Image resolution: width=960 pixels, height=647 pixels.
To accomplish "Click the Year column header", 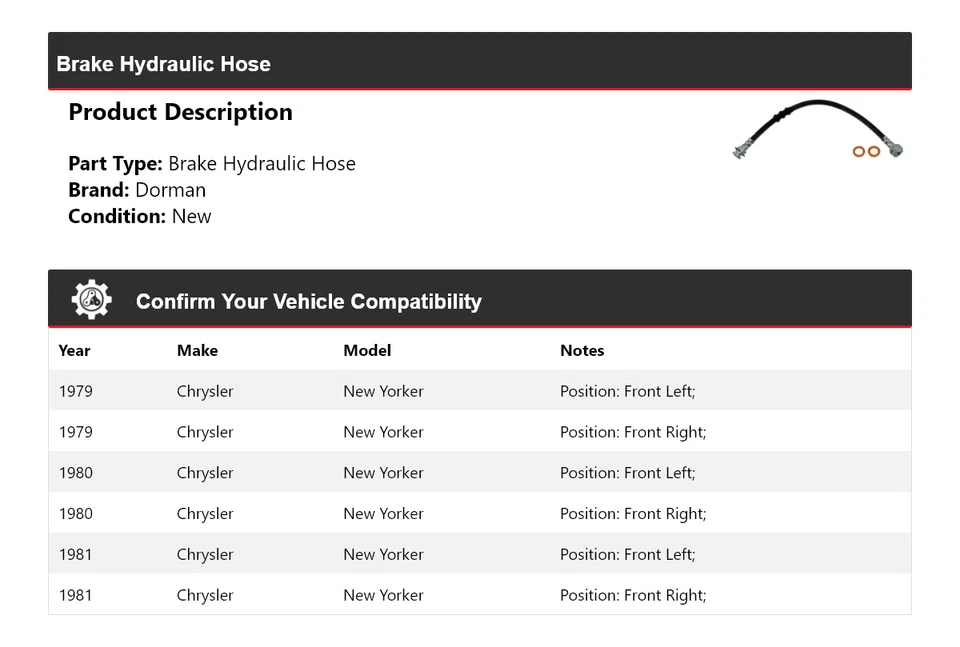I will point(74,350).
